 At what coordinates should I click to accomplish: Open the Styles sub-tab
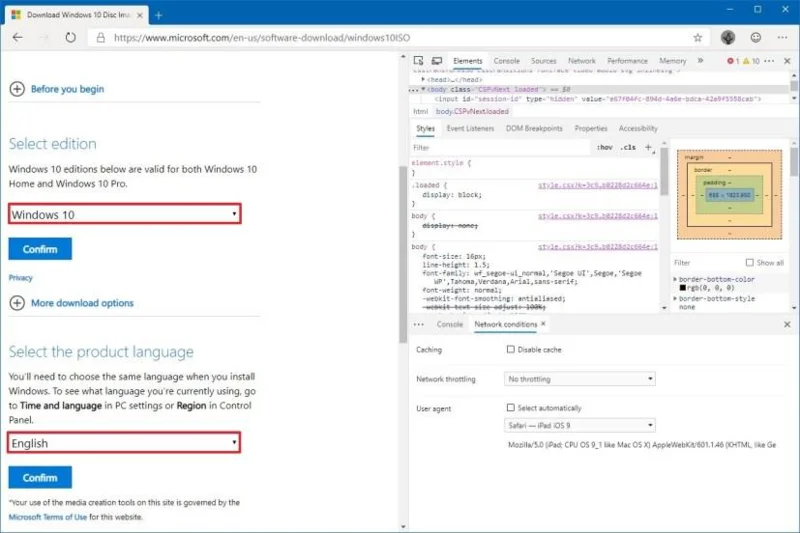coord(425,129)
